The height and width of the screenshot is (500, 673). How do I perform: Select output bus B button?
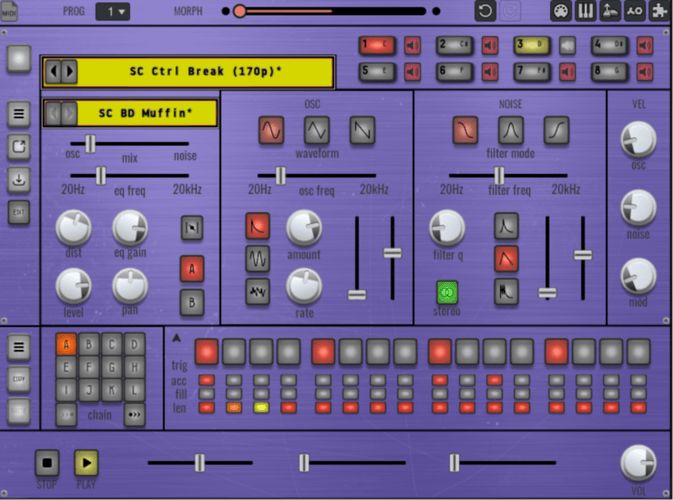tap(192, 303)
